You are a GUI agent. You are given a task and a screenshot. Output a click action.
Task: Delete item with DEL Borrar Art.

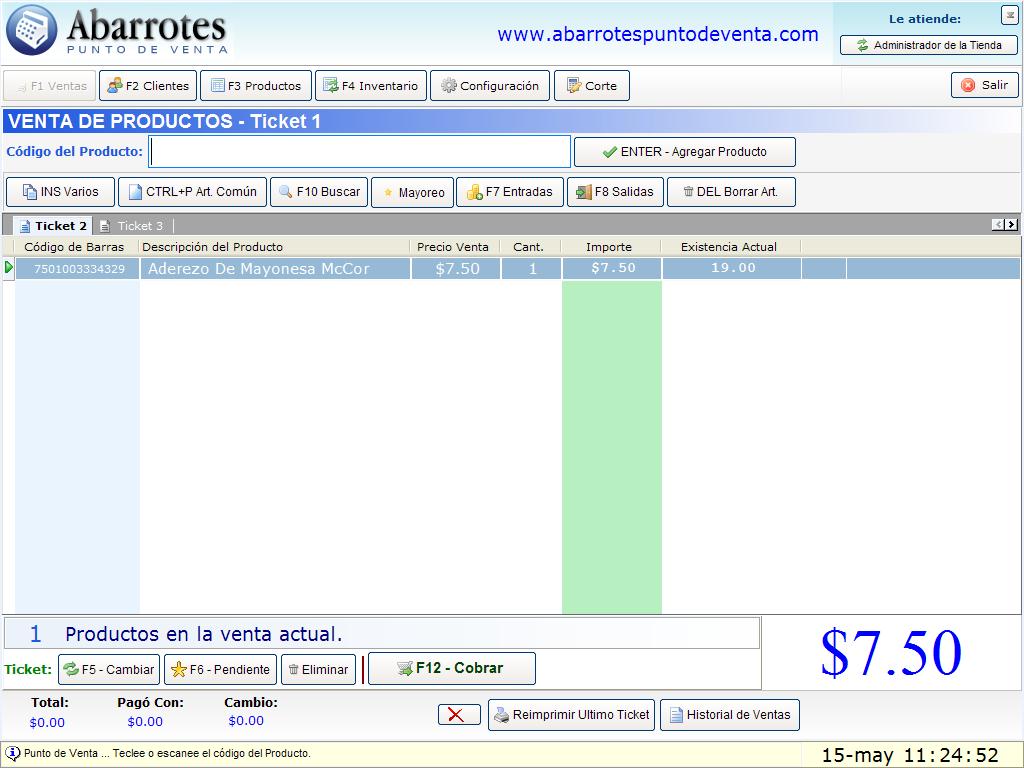click(x=730, y=192)
